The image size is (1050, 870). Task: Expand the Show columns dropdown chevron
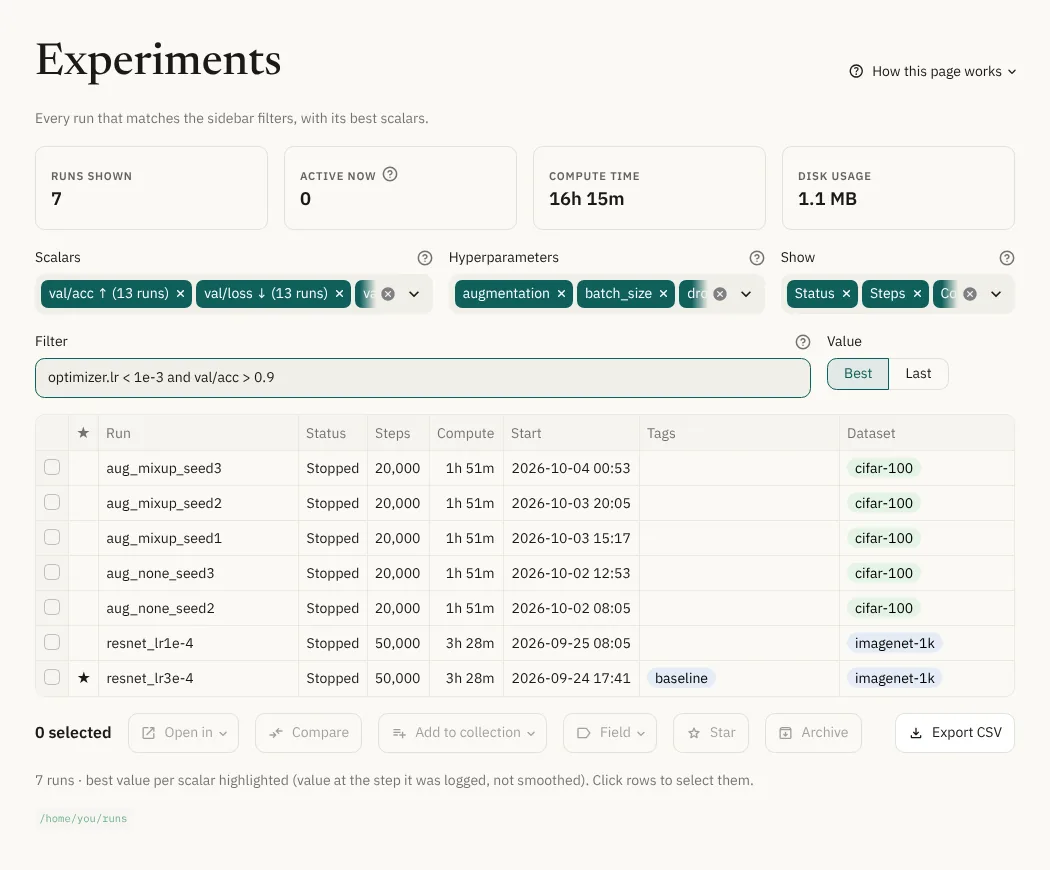(996, 294)
